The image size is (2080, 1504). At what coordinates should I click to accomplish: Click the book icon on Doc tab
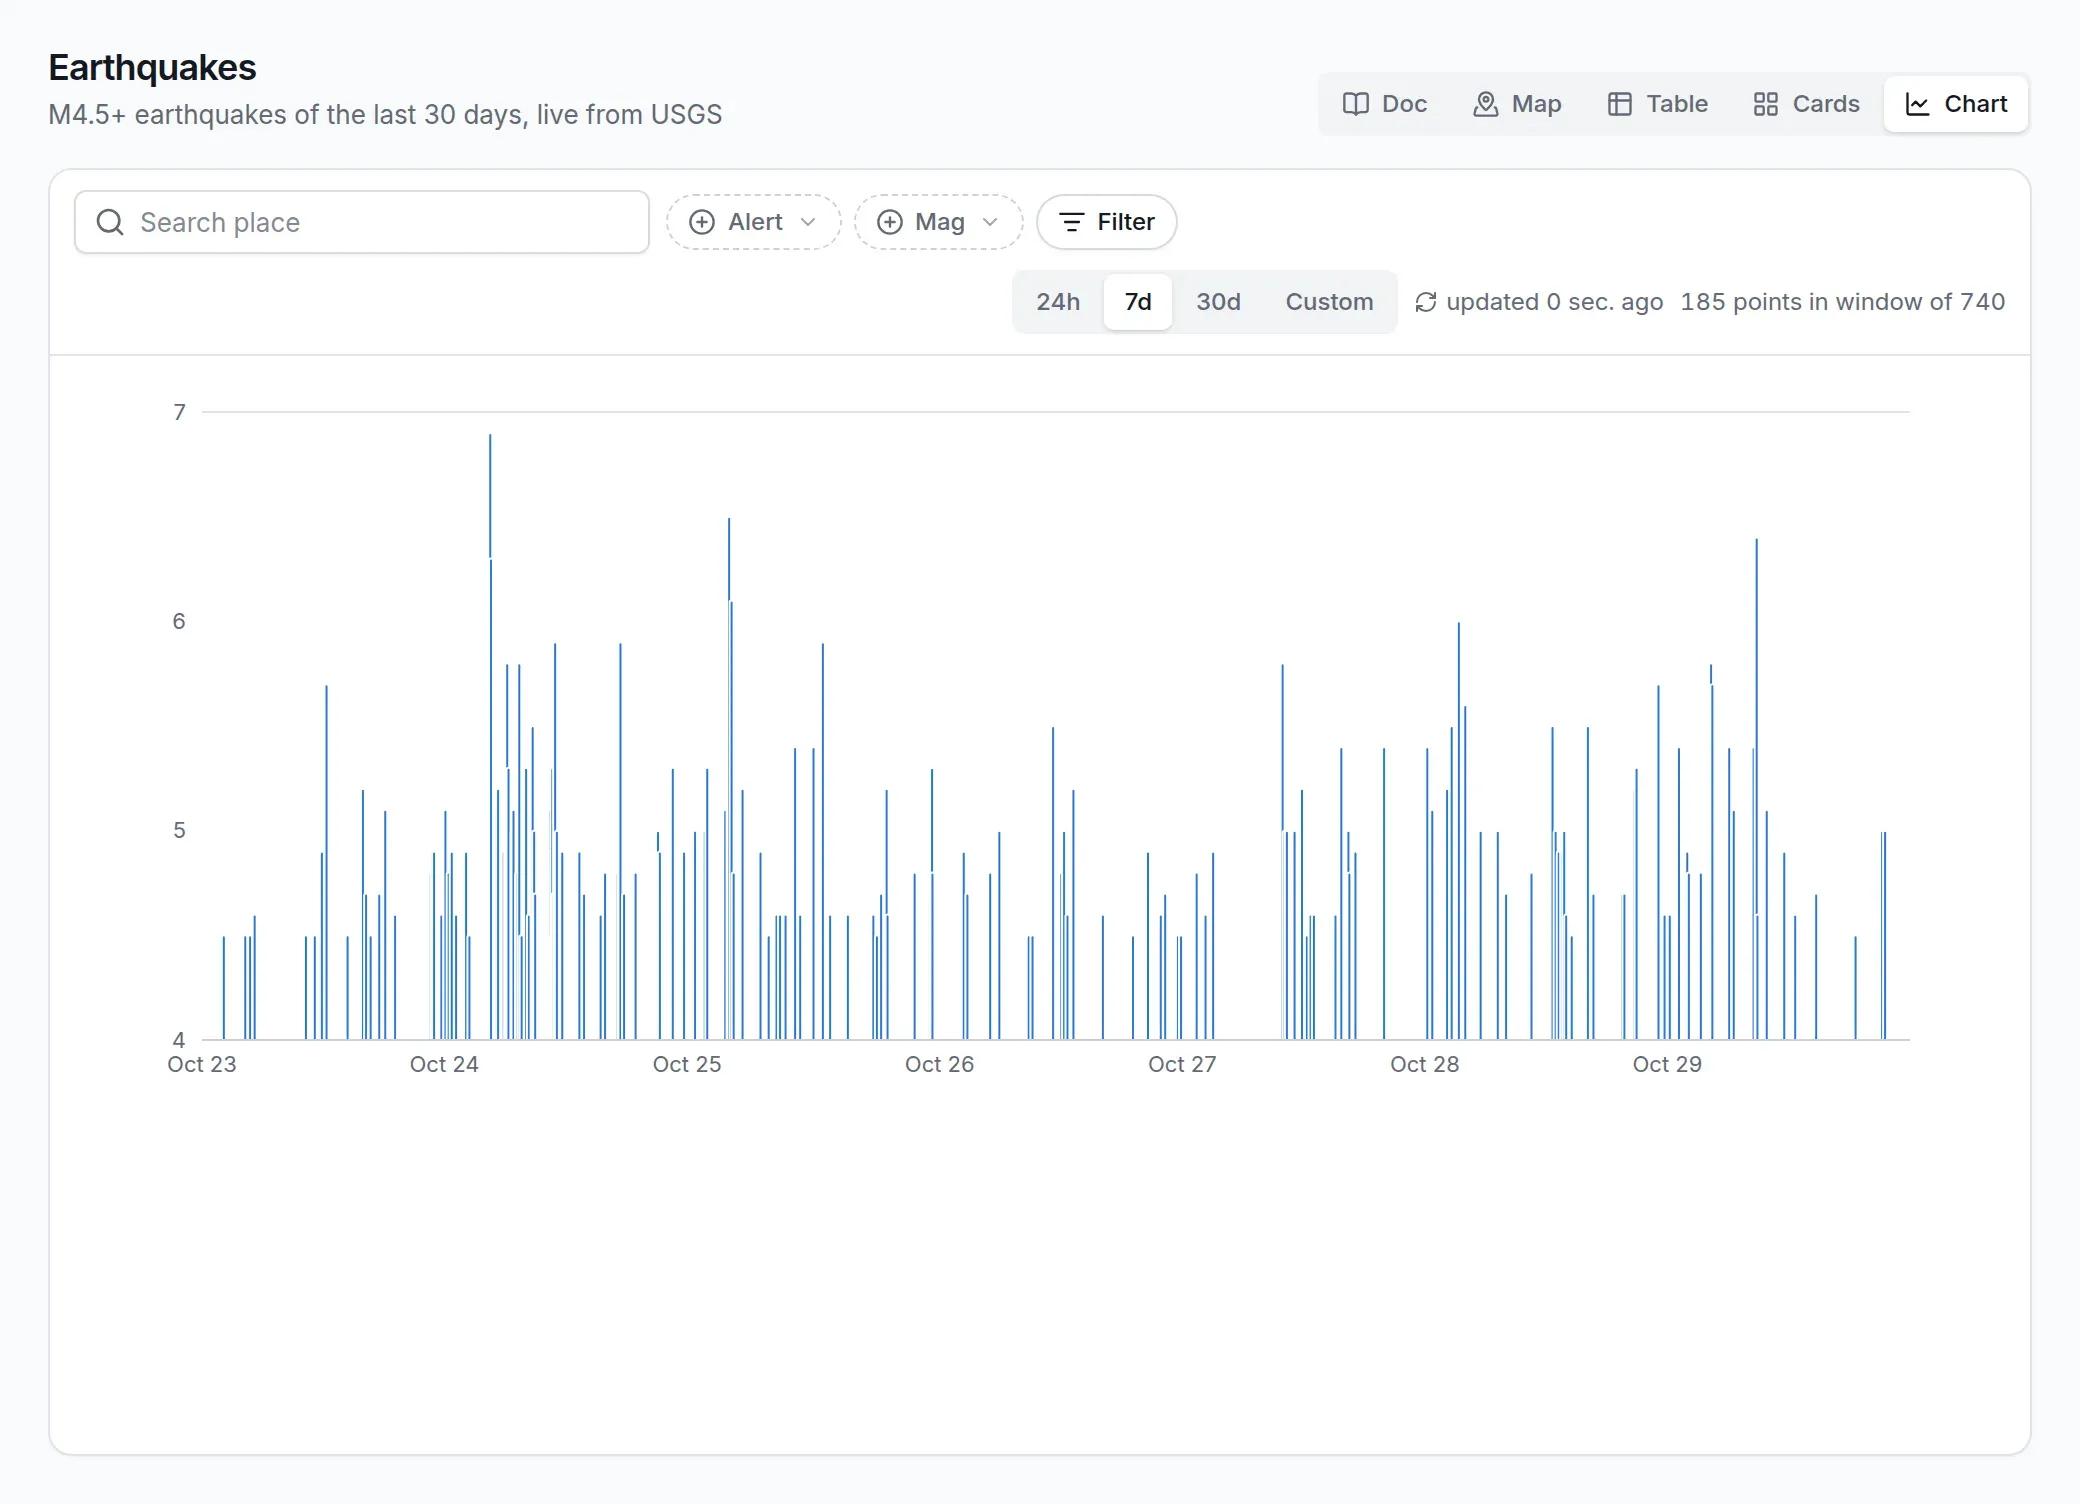point(1355,104)
